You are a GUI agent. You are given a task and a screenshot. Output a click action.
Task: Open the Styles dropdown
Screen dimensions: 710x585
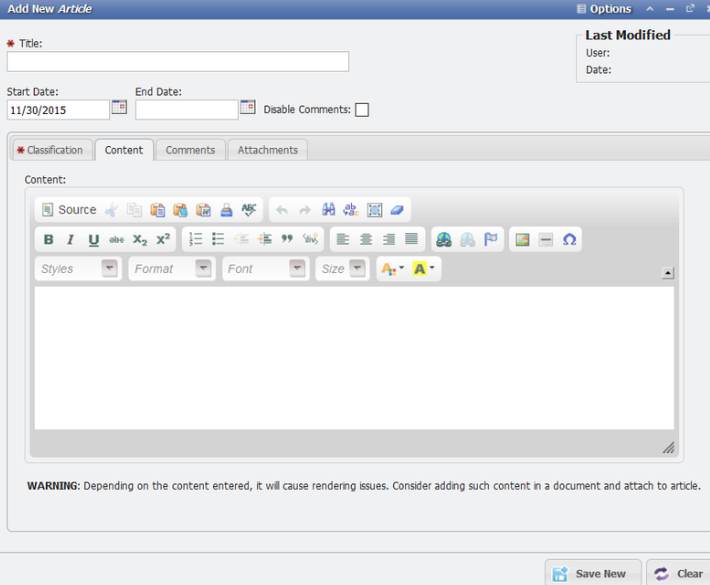78,269
